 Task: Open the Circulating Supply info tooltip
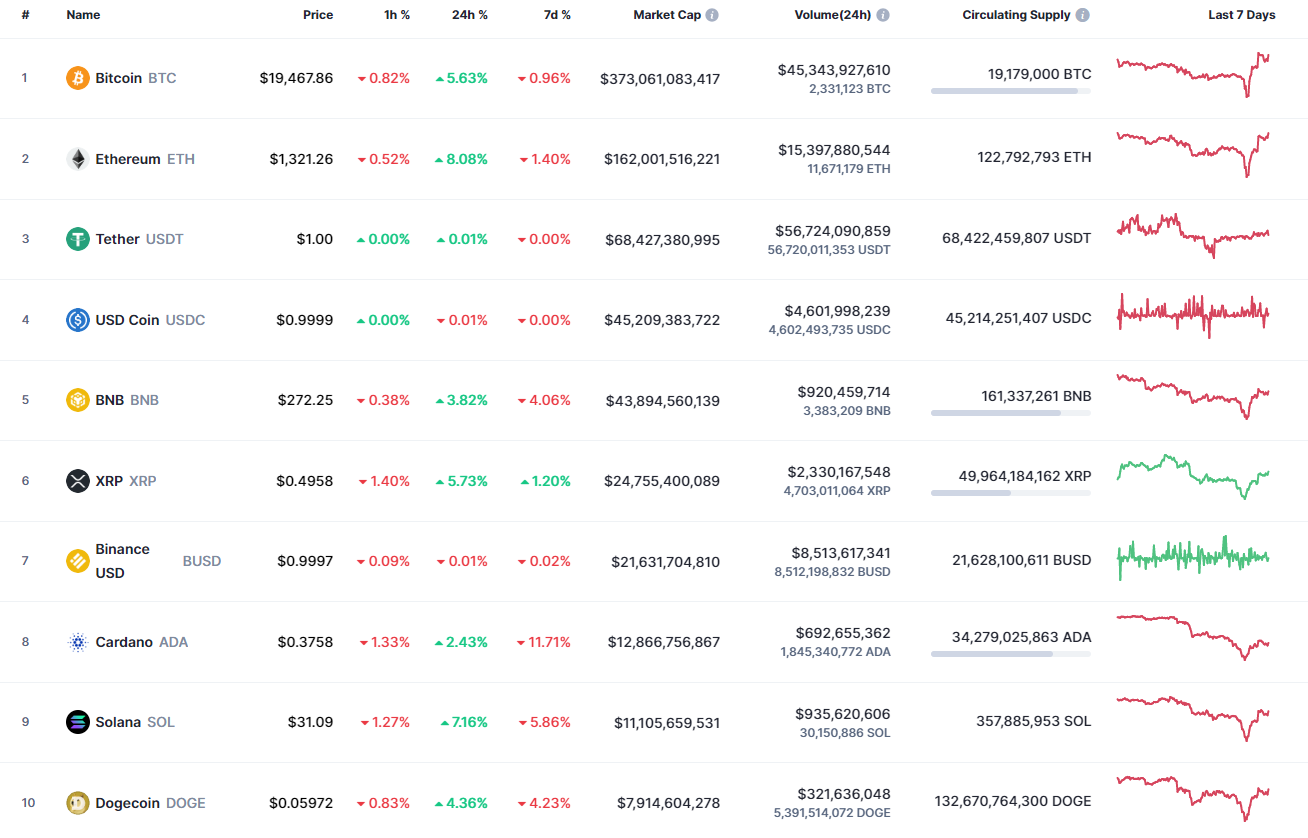(x=1084, y=14)
